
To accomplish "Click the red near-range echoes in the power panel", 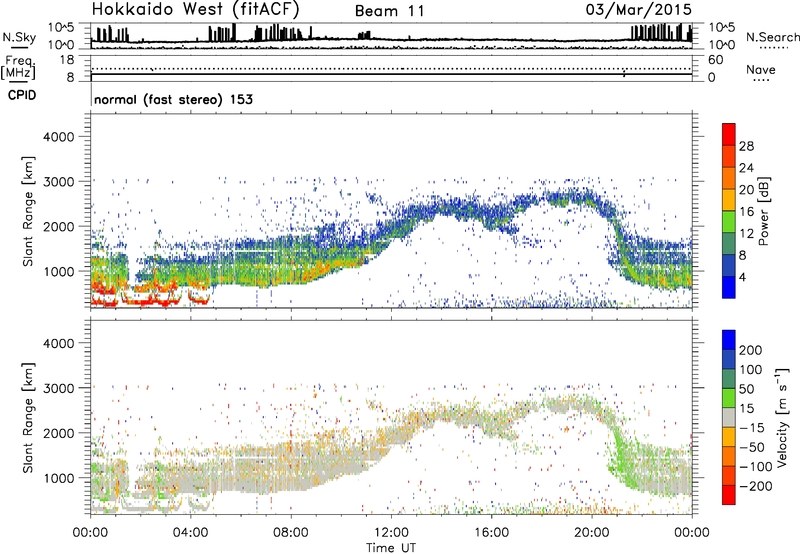I will pyautogui.click(x=148, y=301).
